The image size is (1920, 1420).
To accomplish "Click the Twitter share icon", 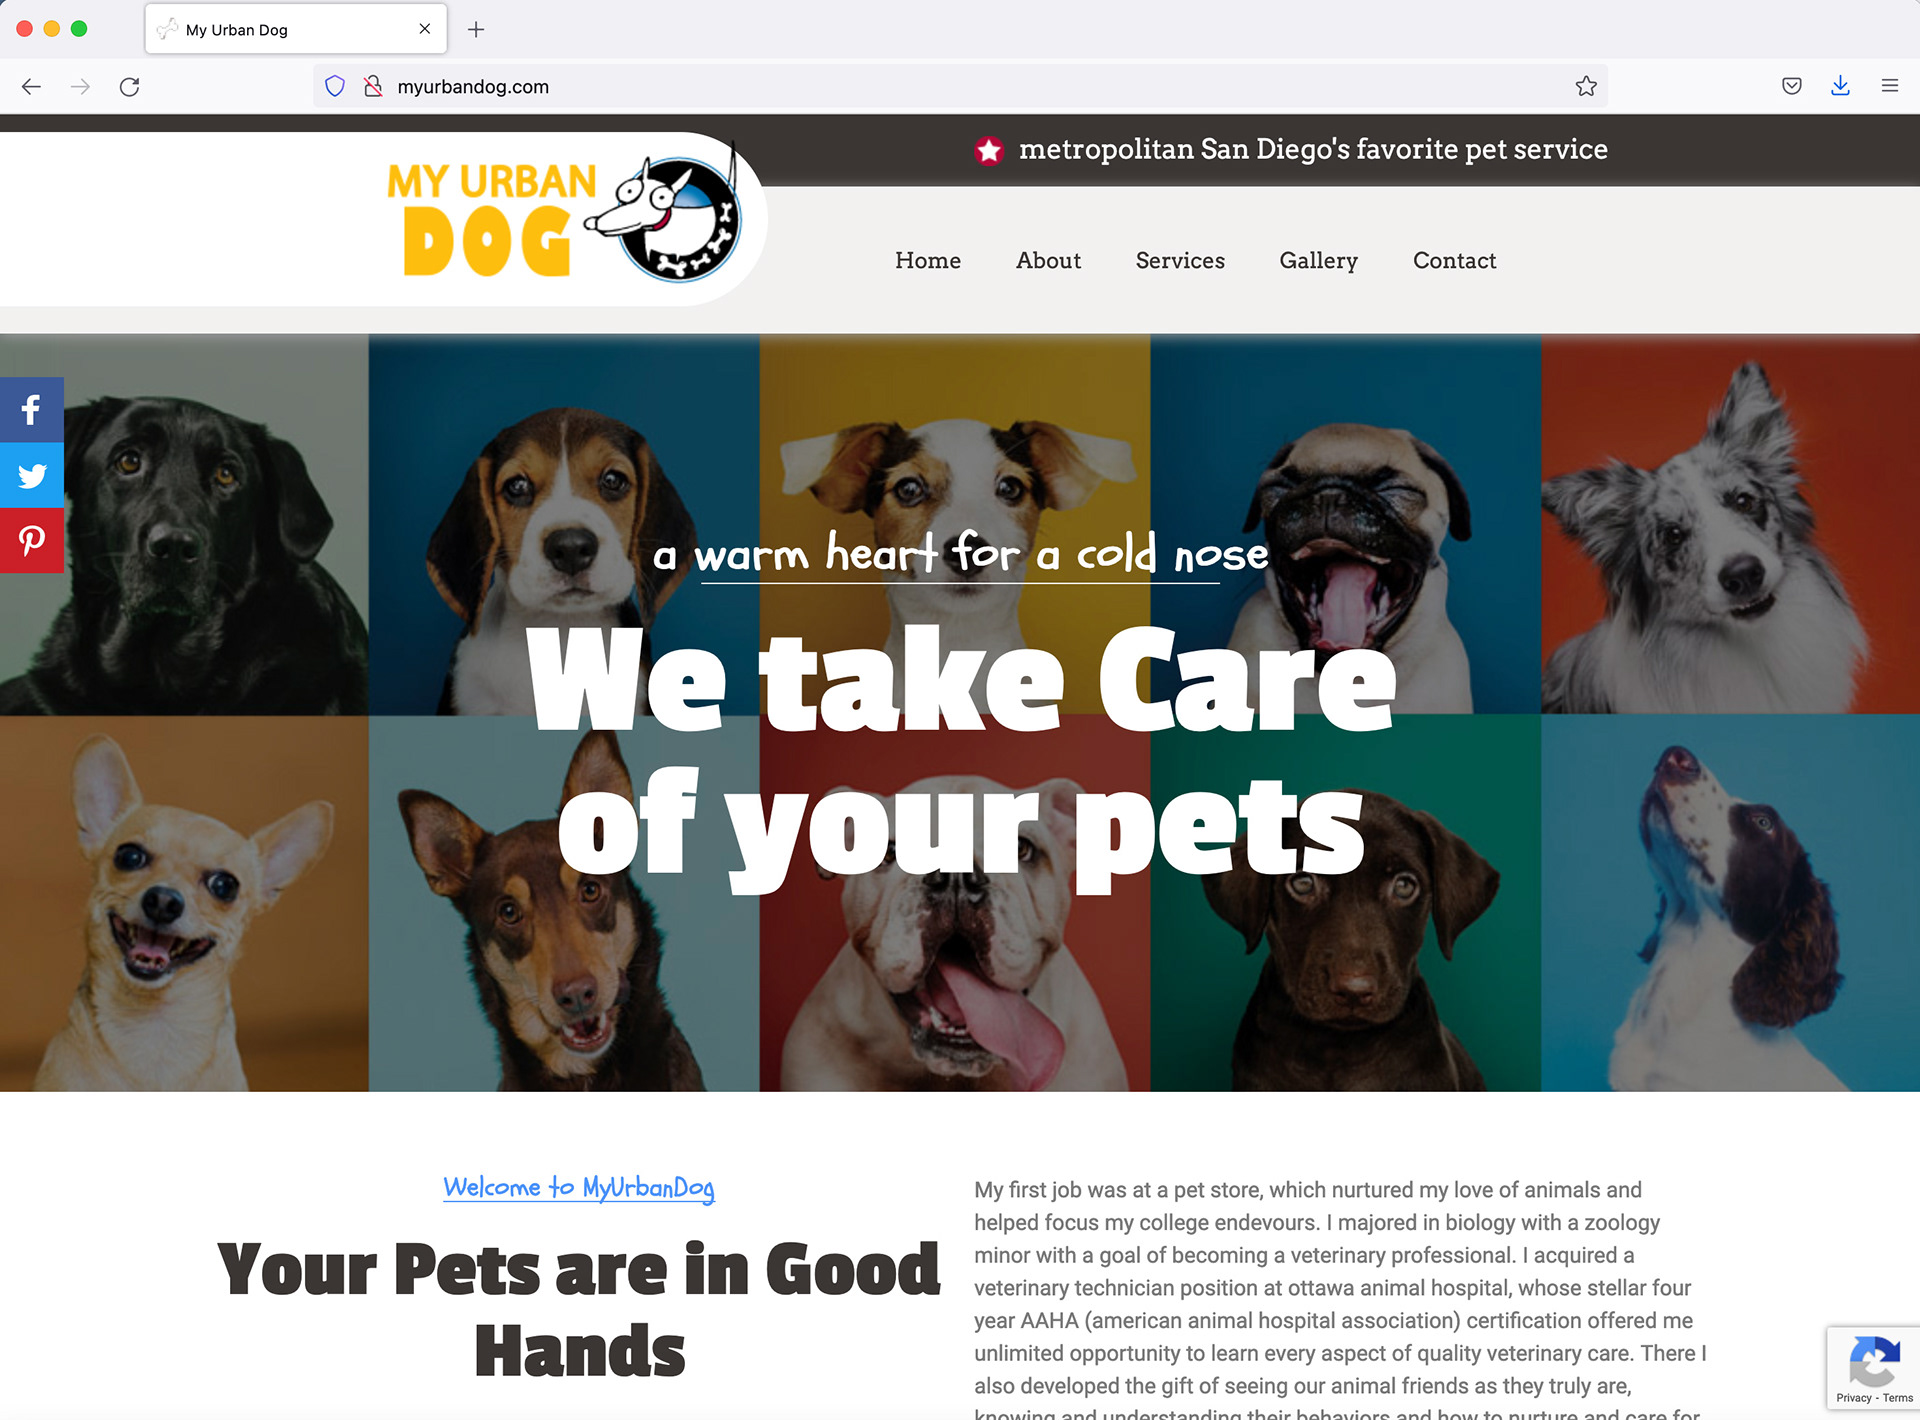I will coord(31,475).
